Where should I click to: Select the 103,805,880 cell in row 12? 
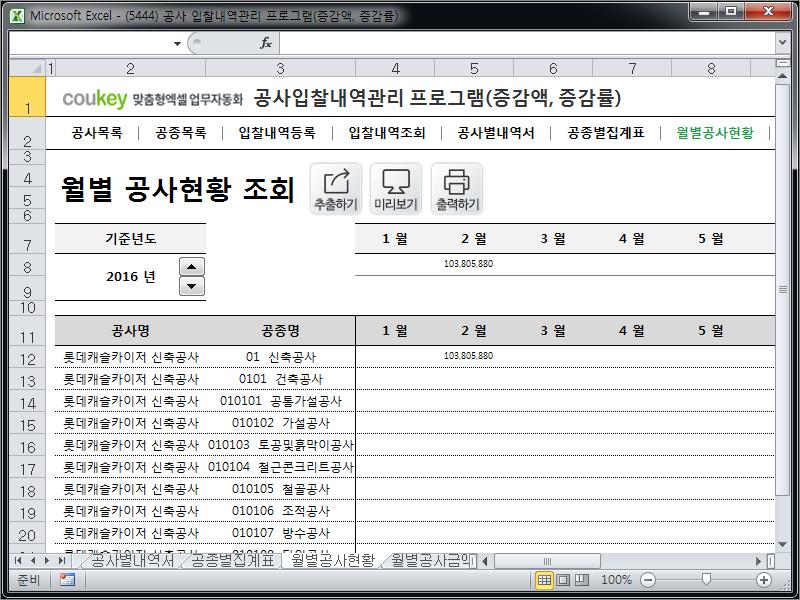474,356
